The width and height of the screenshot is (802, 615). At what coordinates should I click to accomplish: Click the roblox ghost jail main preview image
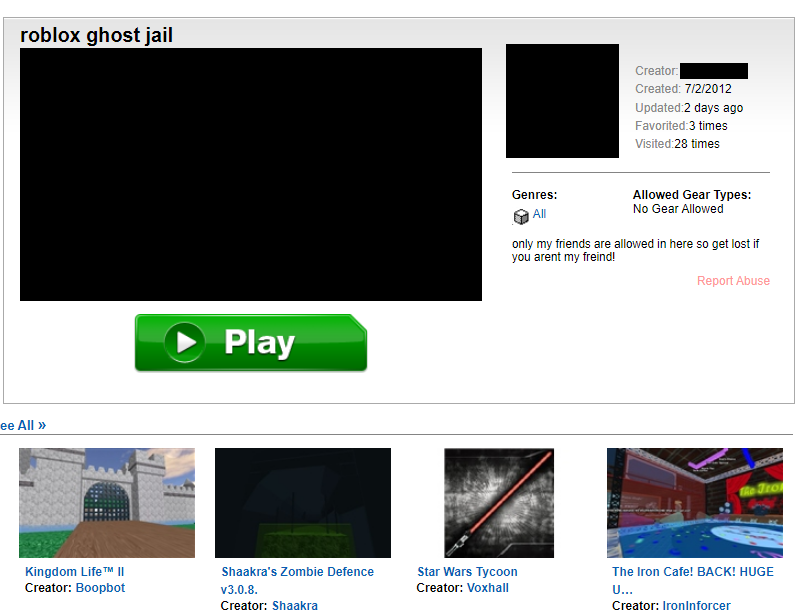[250, 174]
